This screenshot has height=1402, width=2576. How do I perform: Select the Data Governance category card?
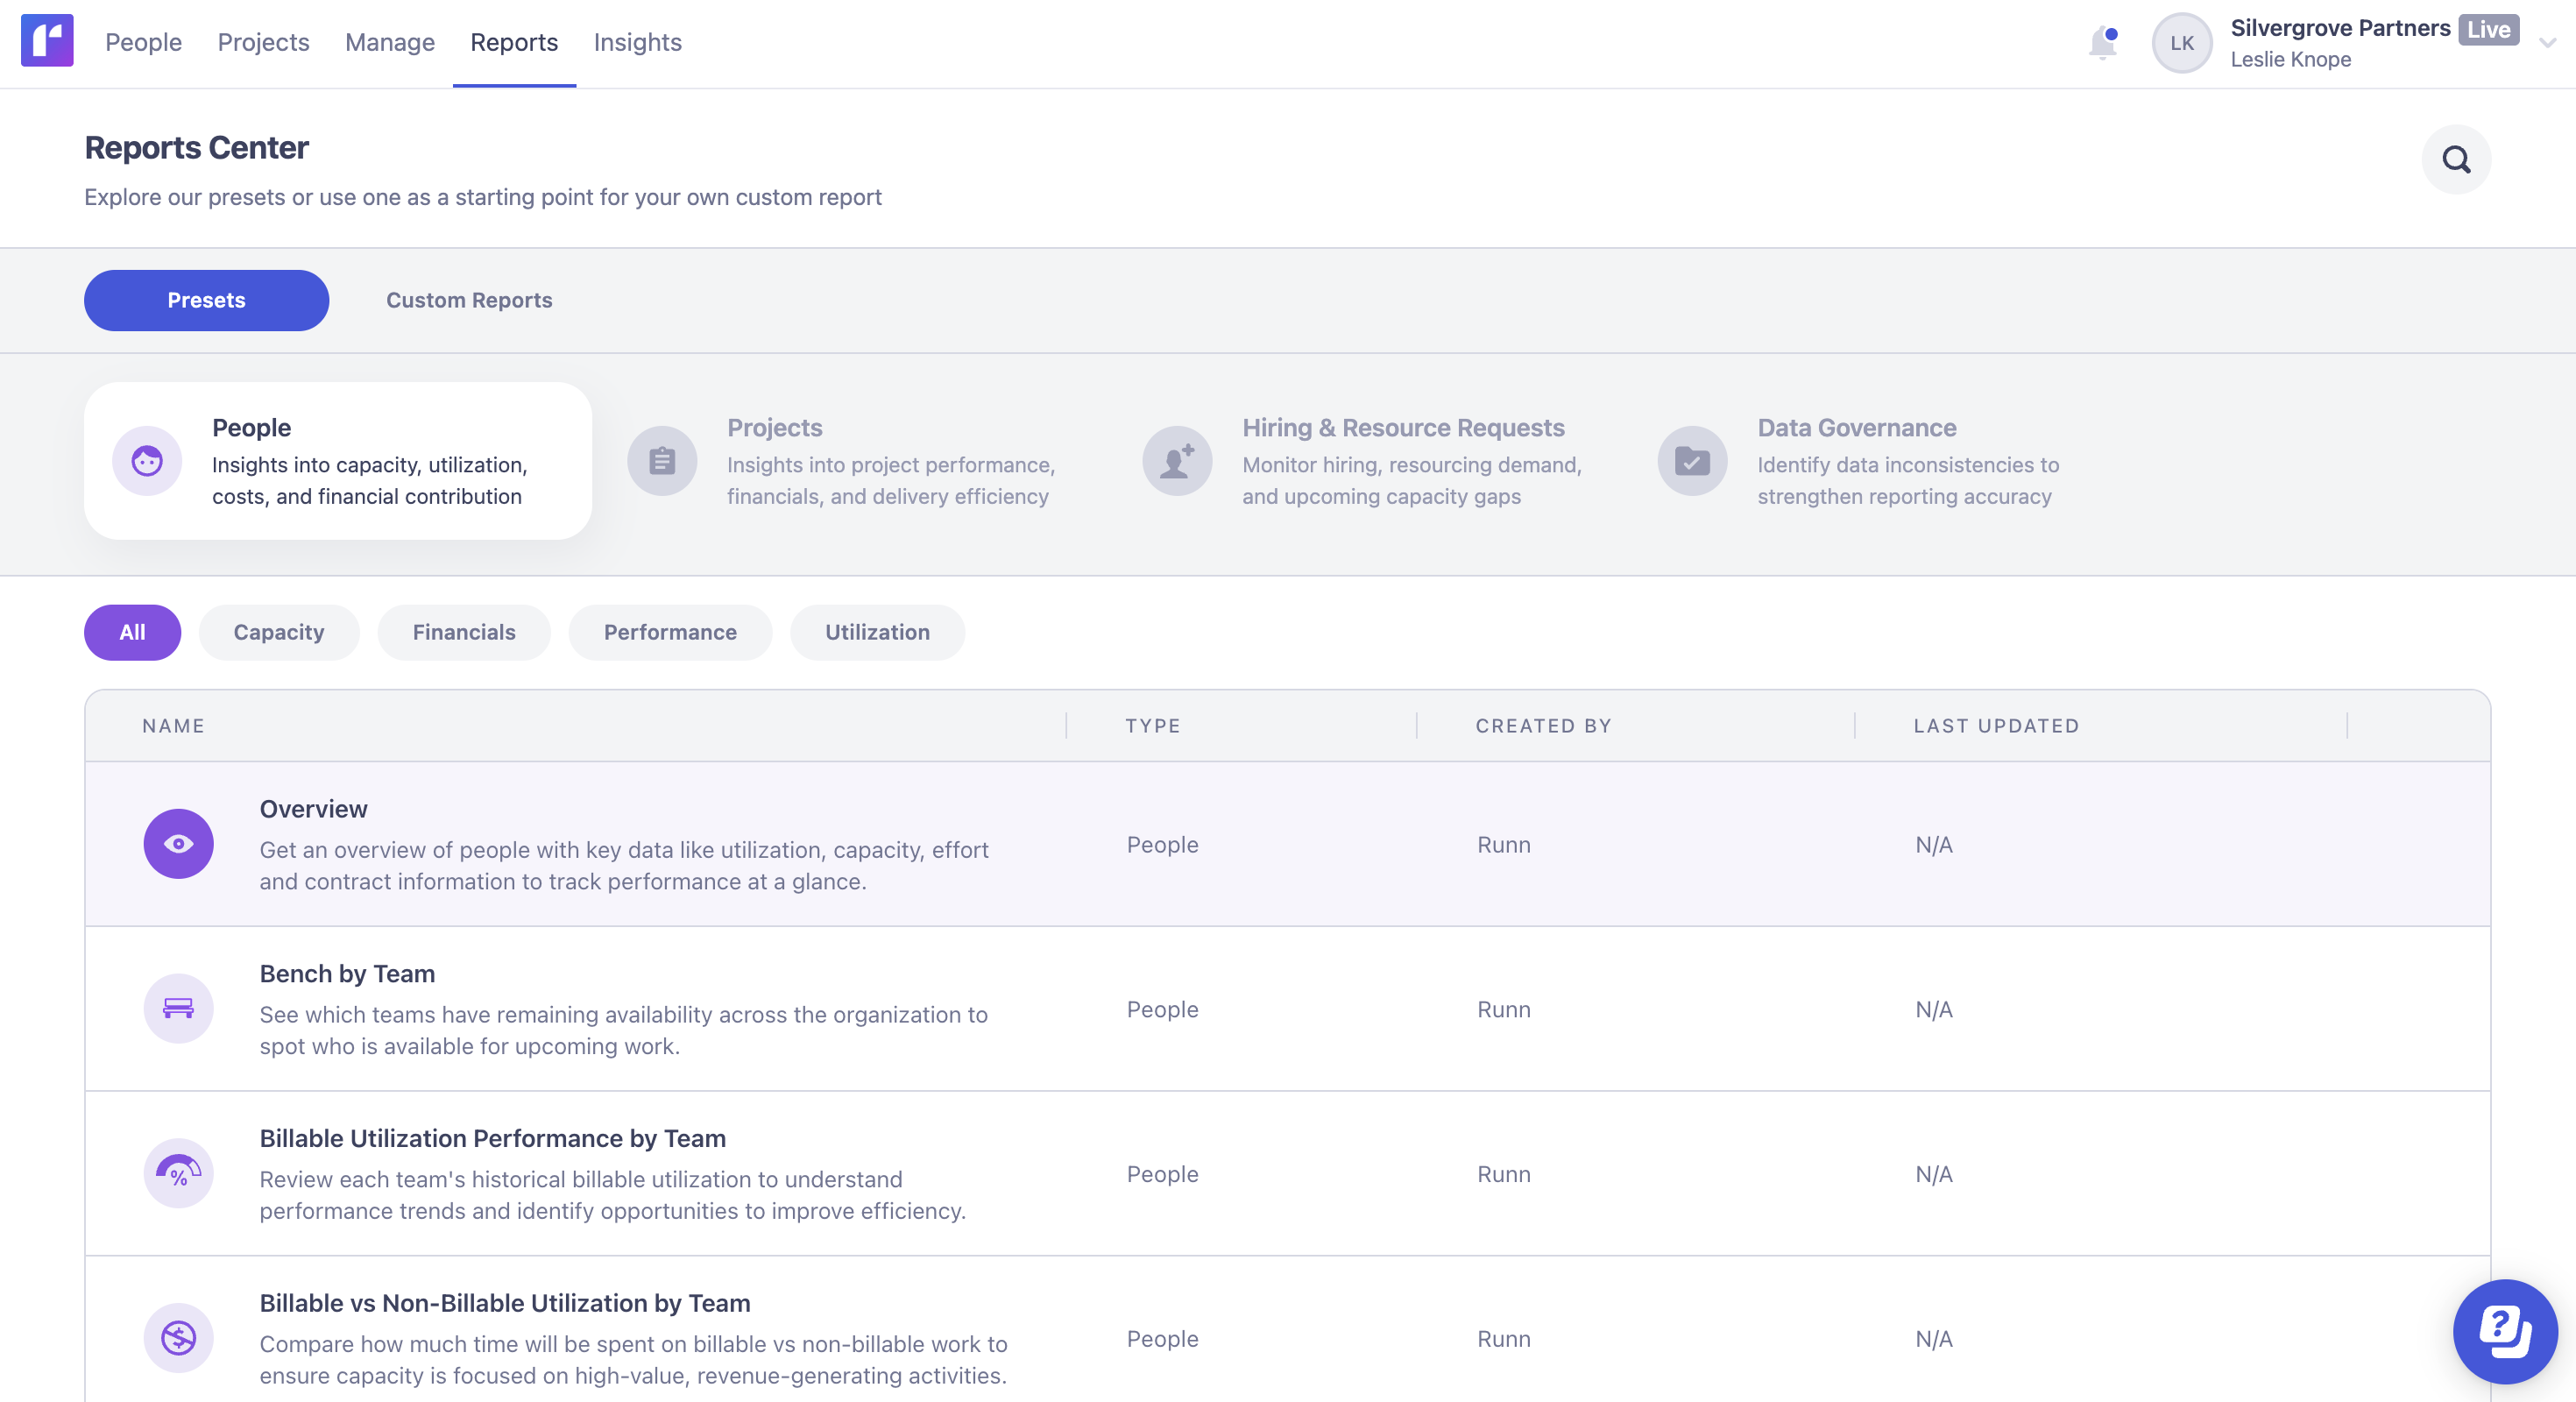click(1870, 461)
